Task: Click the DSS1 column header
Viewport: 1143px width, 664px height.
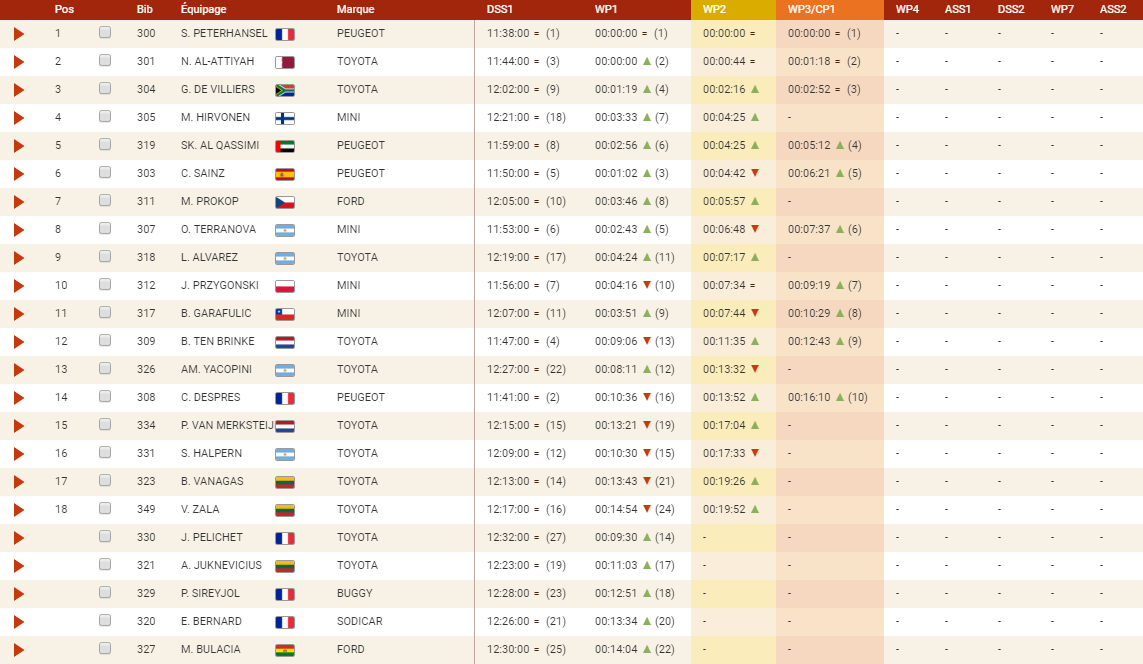Action: point(500,9)
